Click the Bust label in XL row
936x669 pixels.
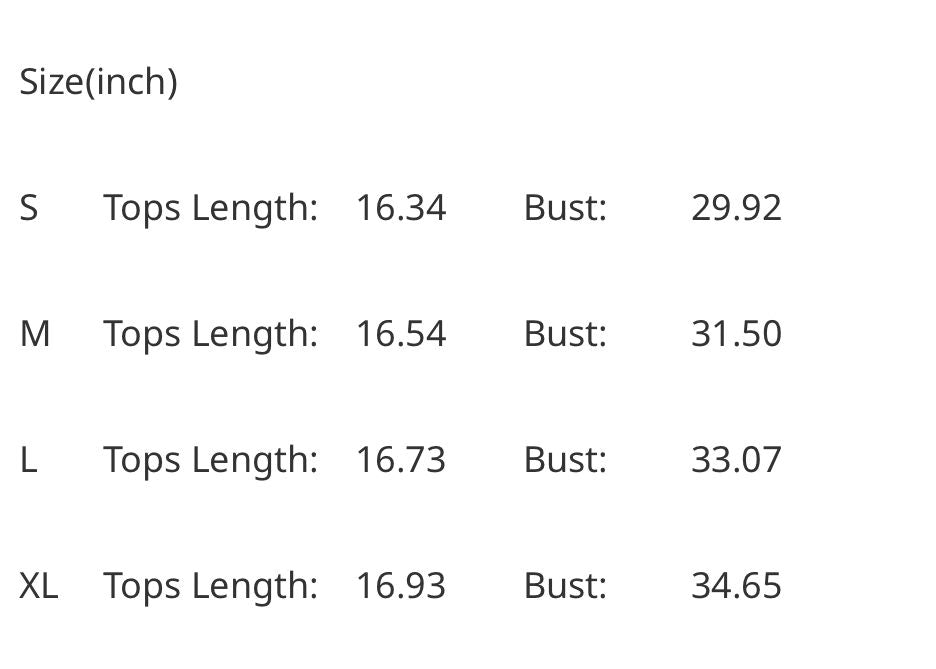point(565,586)
